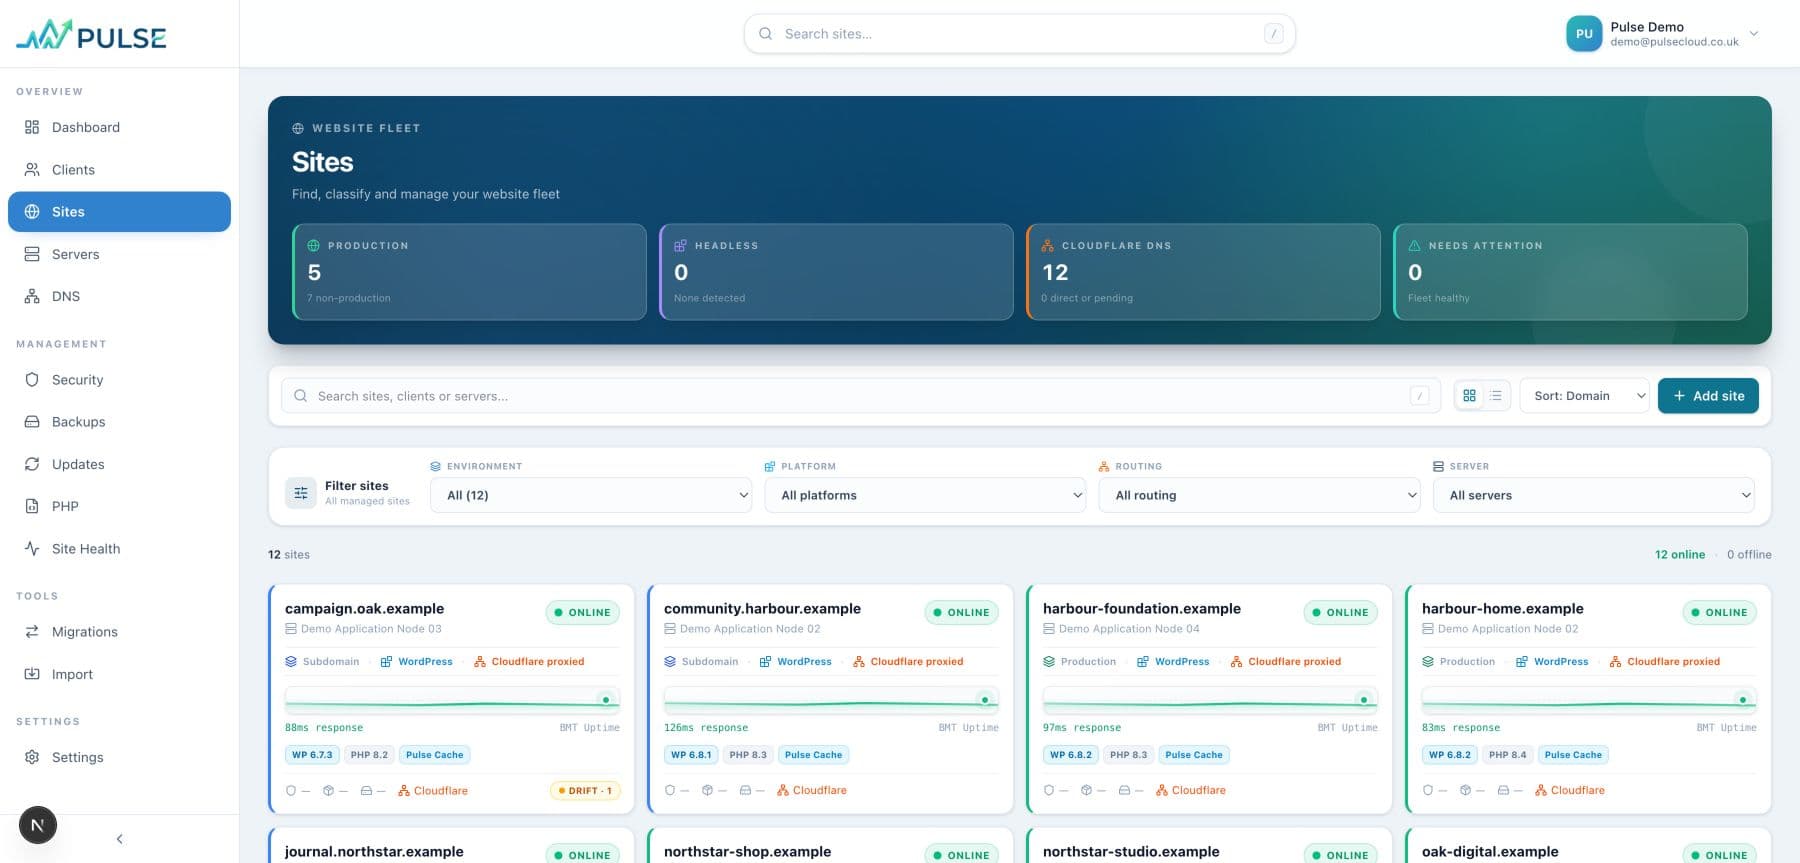1800x863 pixels.
Task: Open the All routing dropdown
Action: coord(1259,495)
